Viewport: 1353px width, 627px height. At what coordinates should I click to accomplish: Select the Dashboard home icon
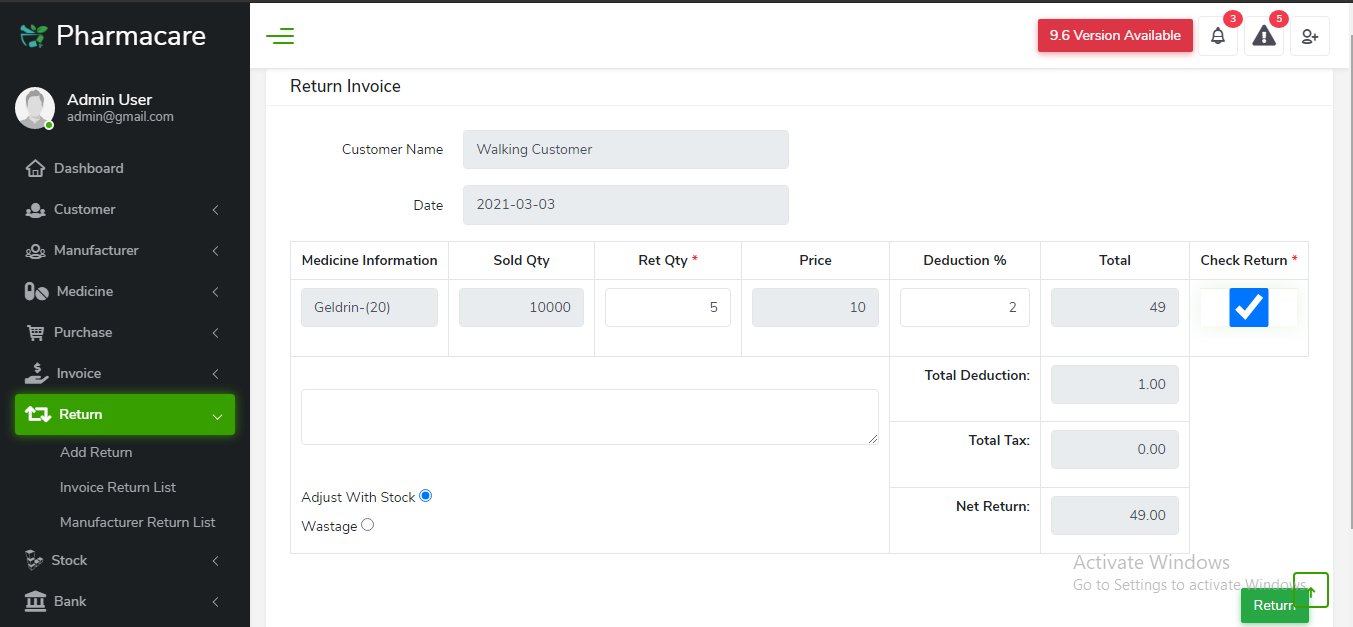34,168
